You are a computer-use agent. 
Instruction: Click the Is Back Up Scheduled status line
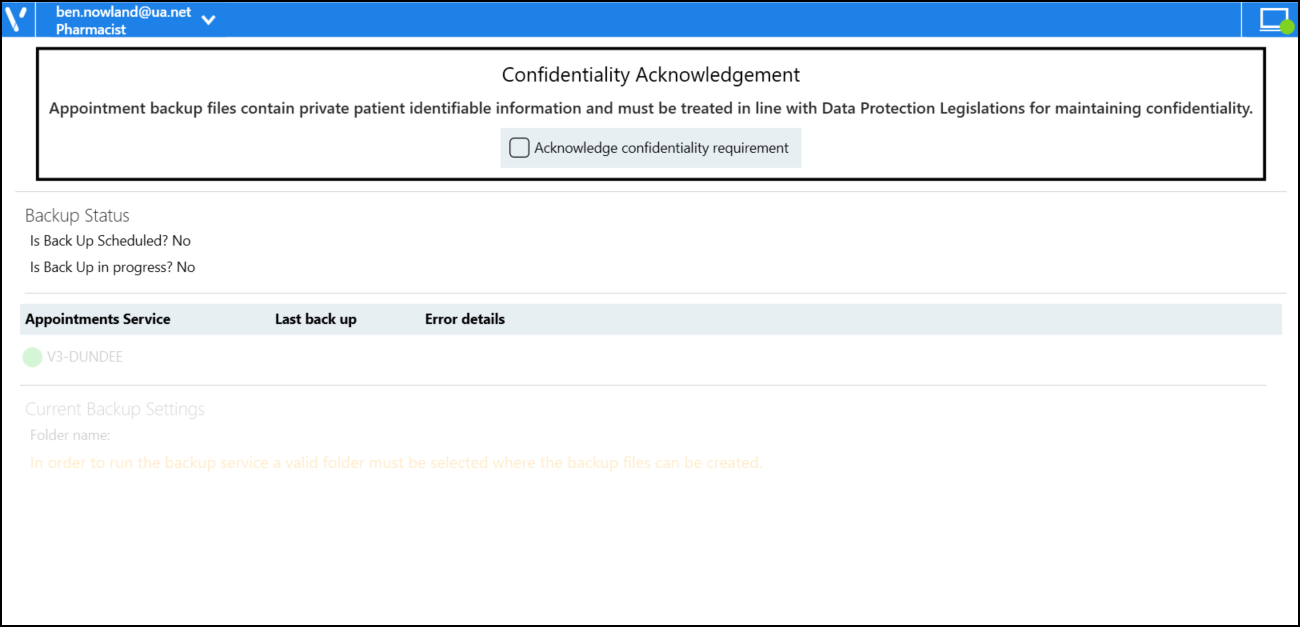[110, 241]
